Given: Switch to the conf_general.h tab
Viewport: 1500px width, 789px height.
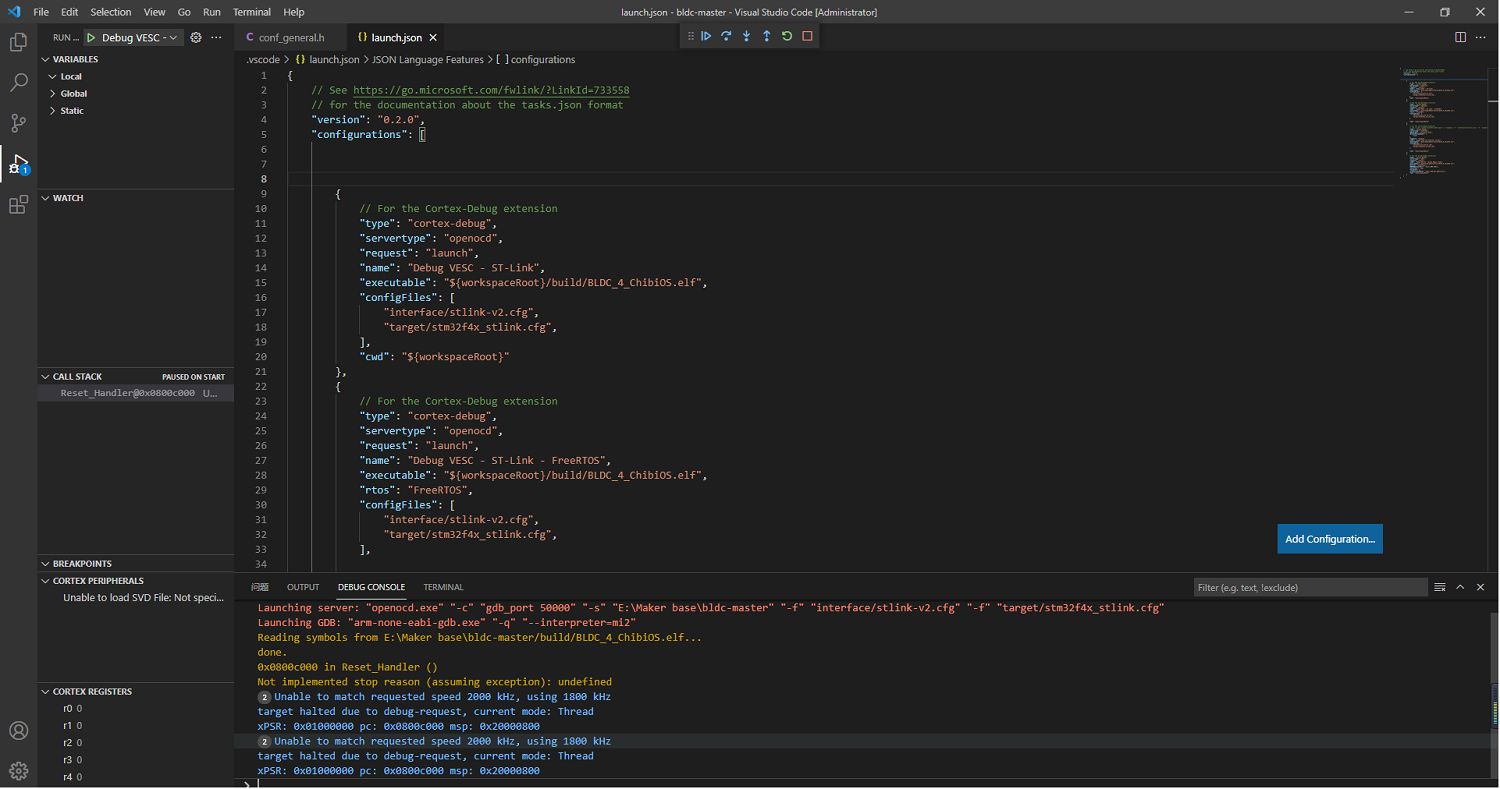Looking at the screenshot, I should coord(290,35).
